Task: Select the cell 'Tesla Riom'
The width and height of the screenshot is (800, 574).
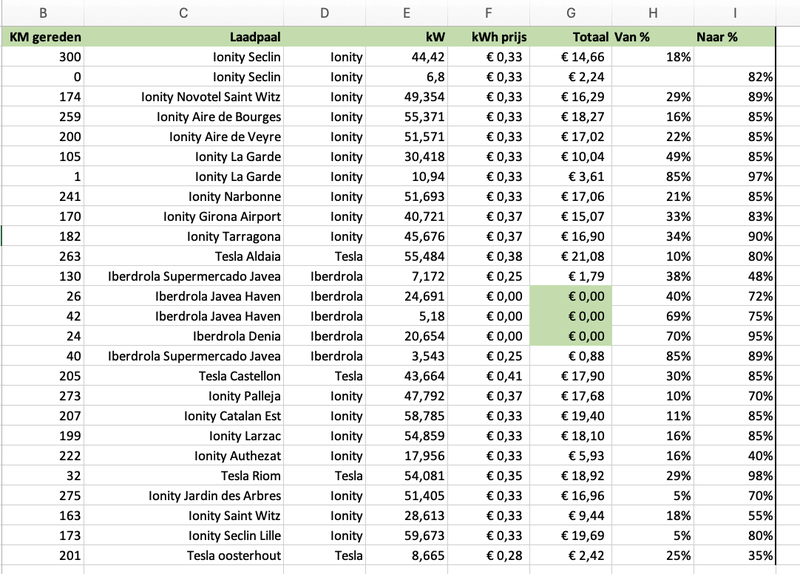Action: point(184,475)
